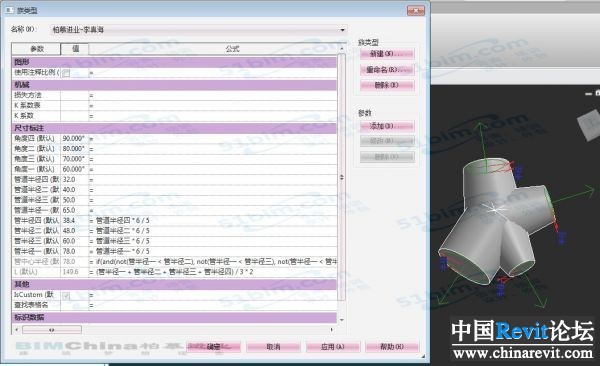The width and height of the screenshot is (600, 366).
Task: Select the K 系数 parameter row
Action: [174, 116]
